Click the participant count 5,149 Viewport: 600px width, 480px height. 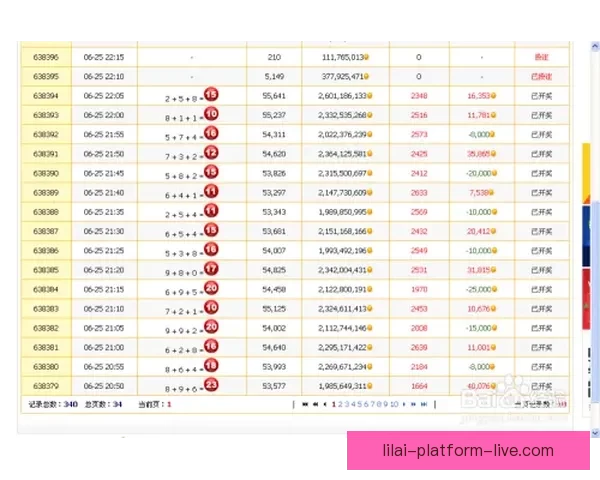click(x=274, y=77)
